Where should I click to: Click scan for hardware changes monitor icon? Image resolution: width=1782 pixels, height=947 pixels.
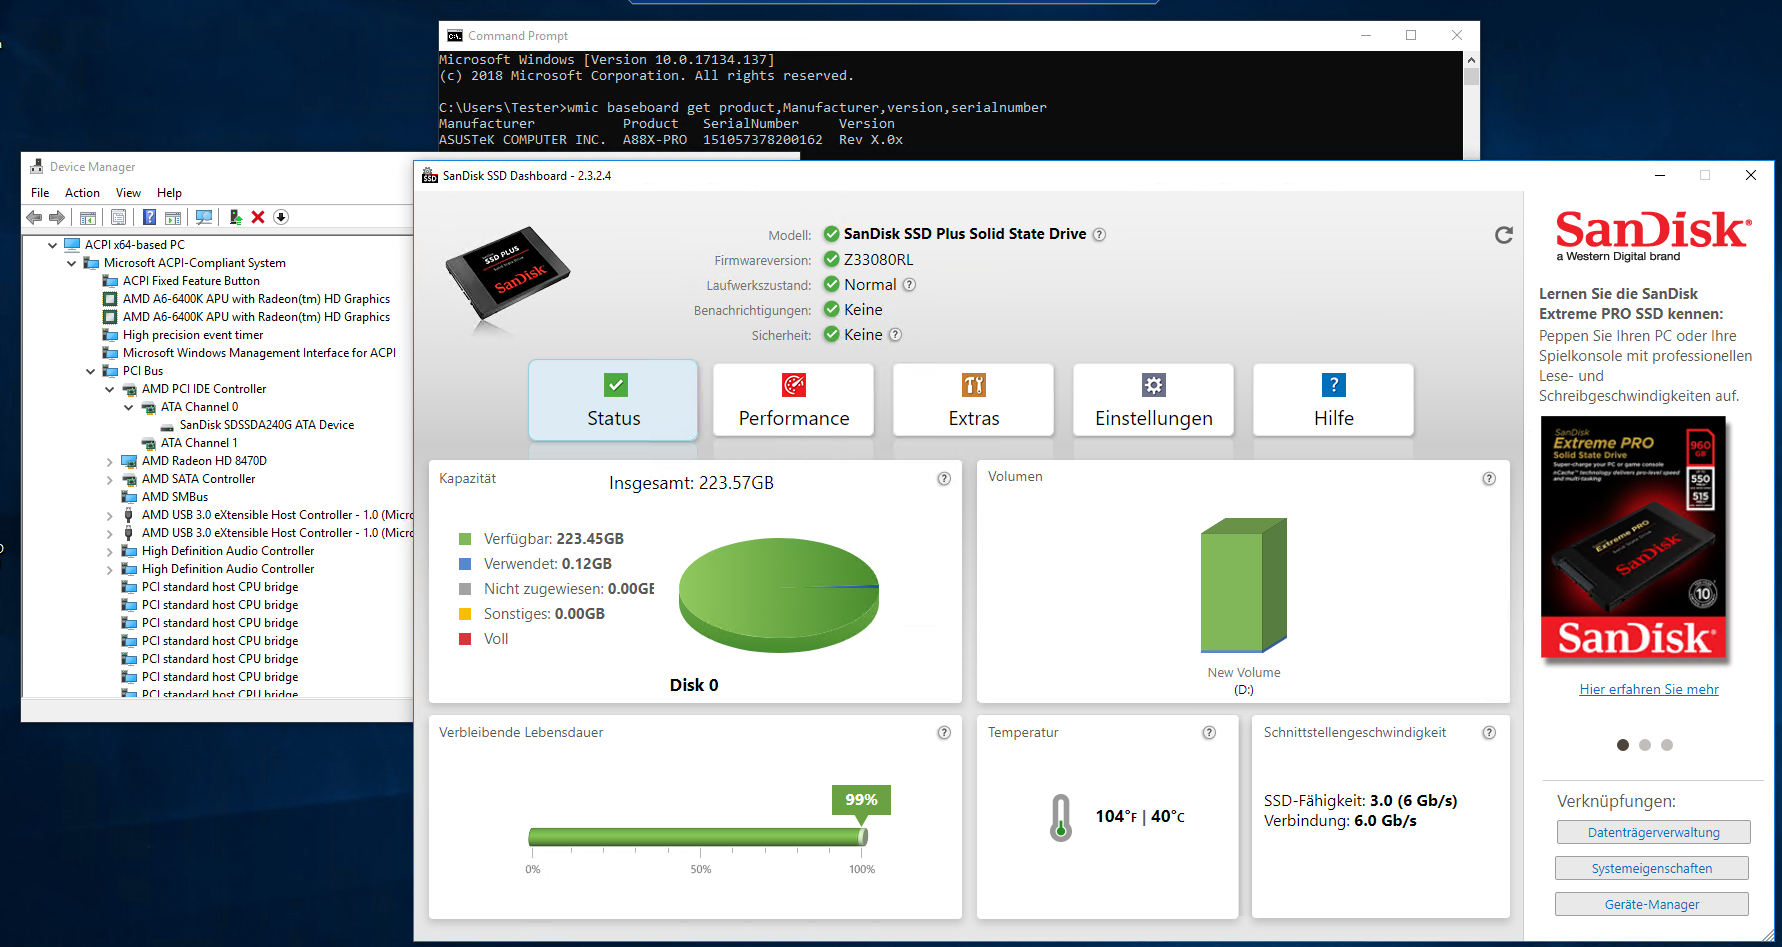pos(204,217)
